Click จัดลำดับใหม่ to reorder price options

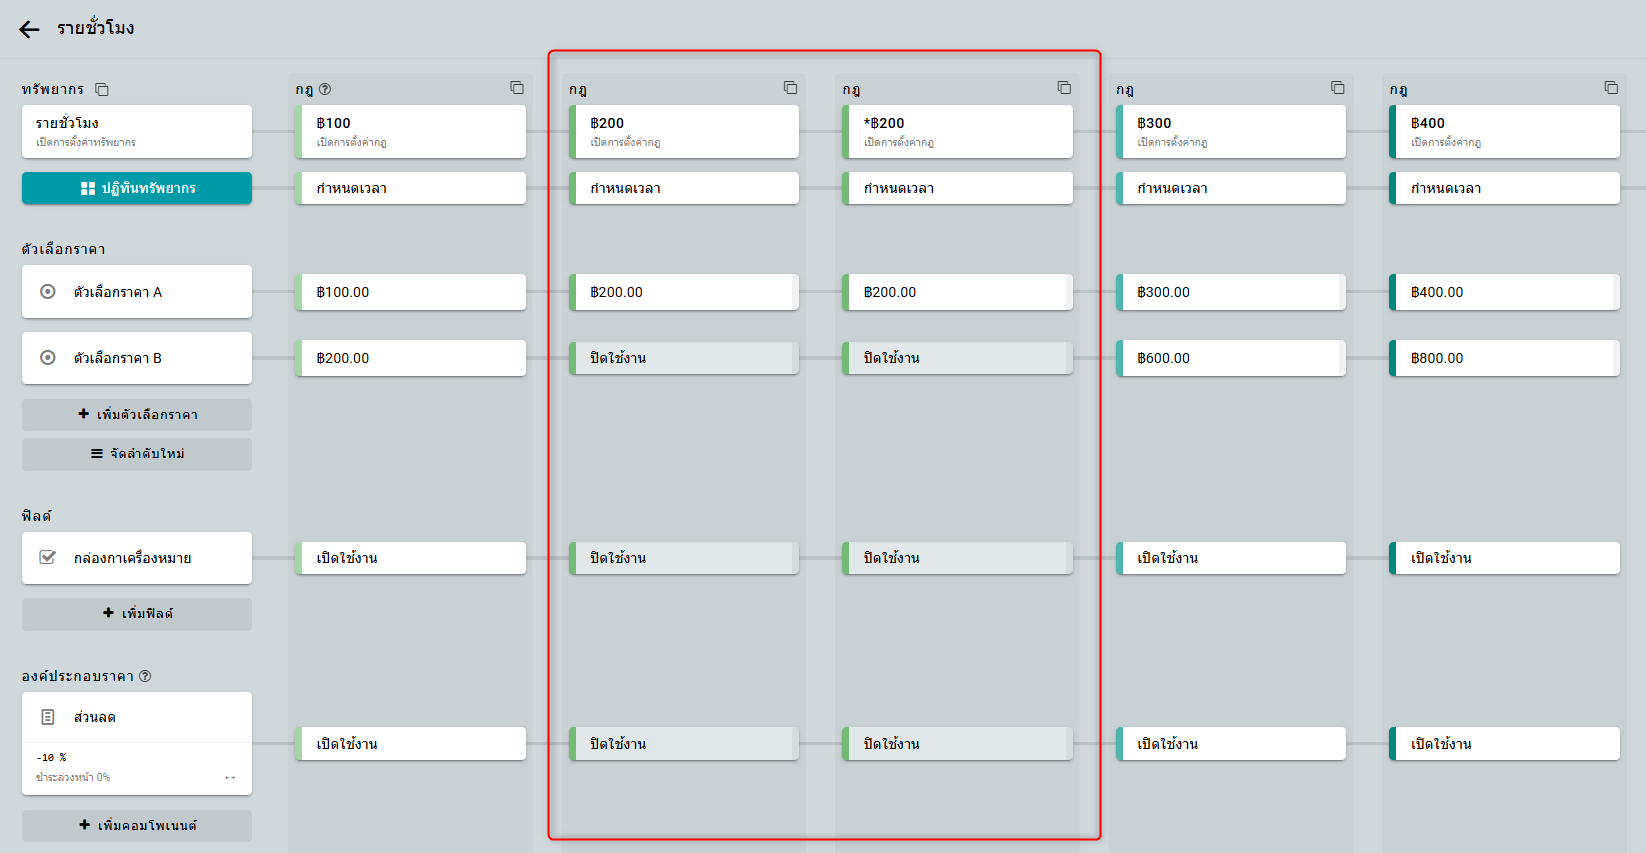click(137, 454)
